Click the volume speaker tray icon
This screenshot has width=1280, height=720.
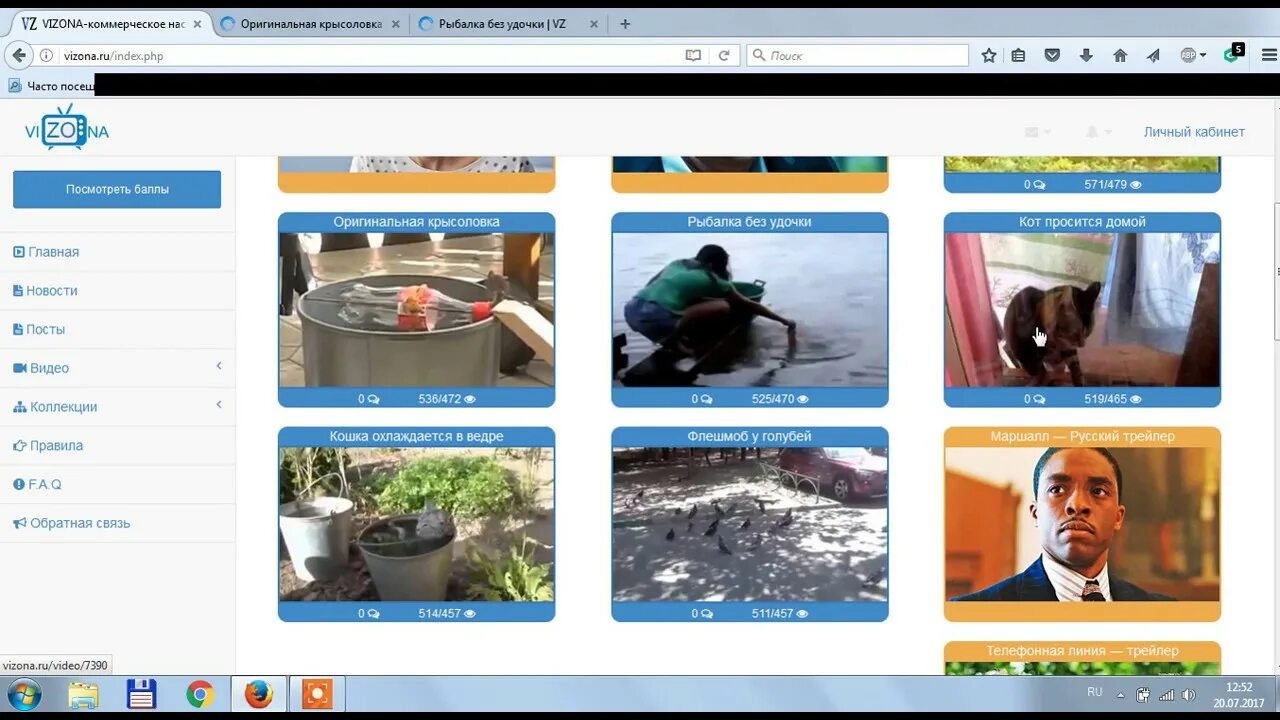[1188, 694]
